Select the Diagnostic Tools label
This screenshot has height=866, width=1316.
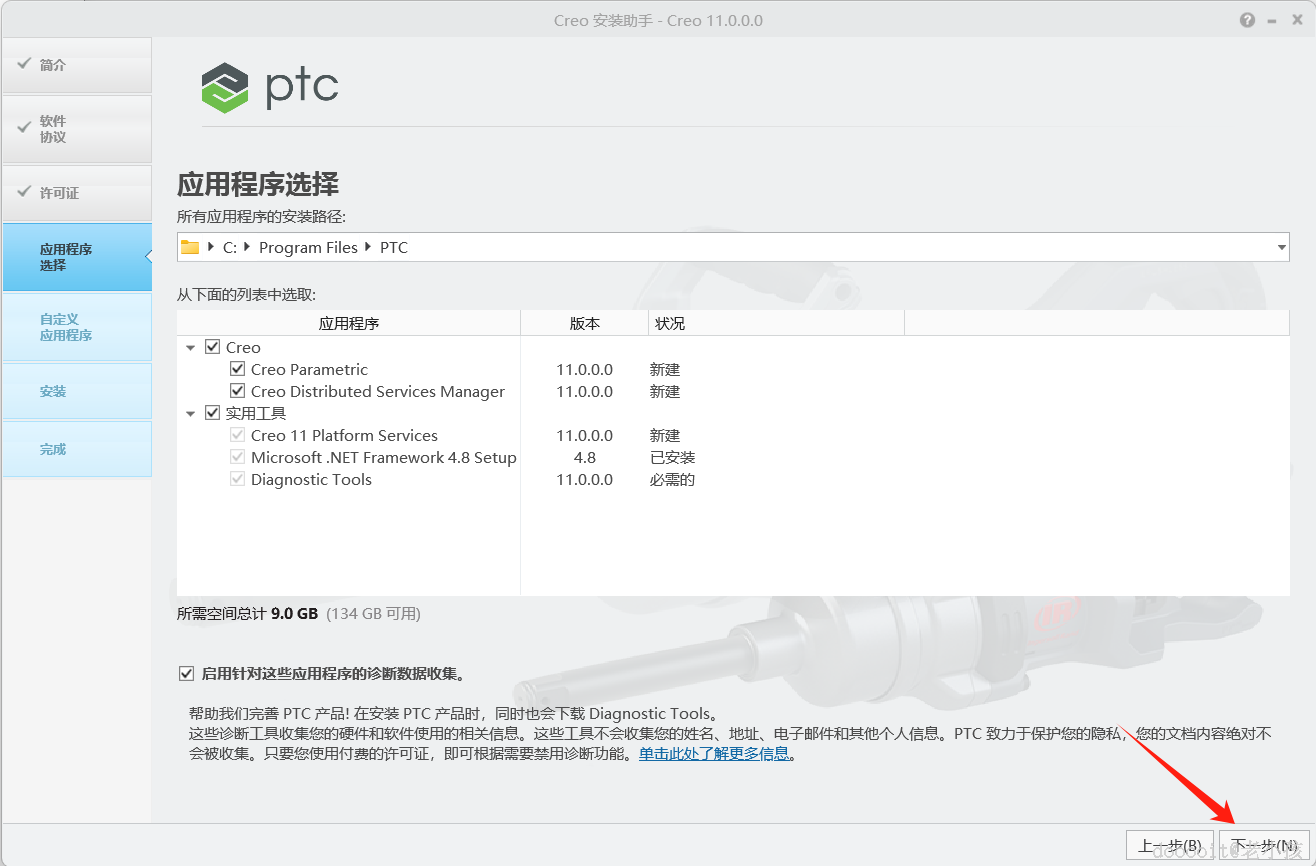311,479
